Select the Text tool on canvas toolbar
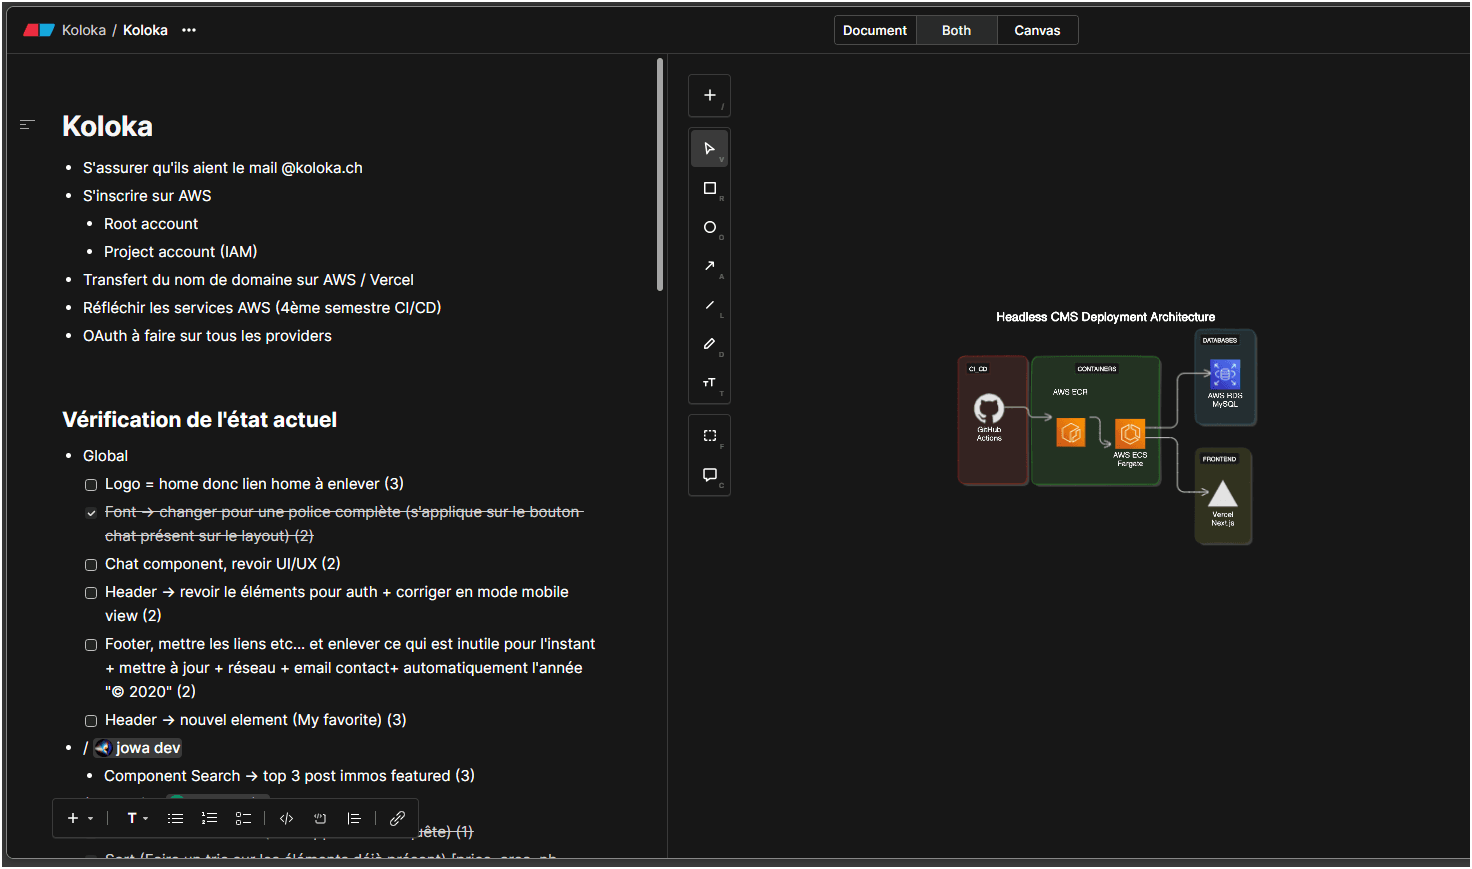The image size is (1472, 869). tap(709, 383)
